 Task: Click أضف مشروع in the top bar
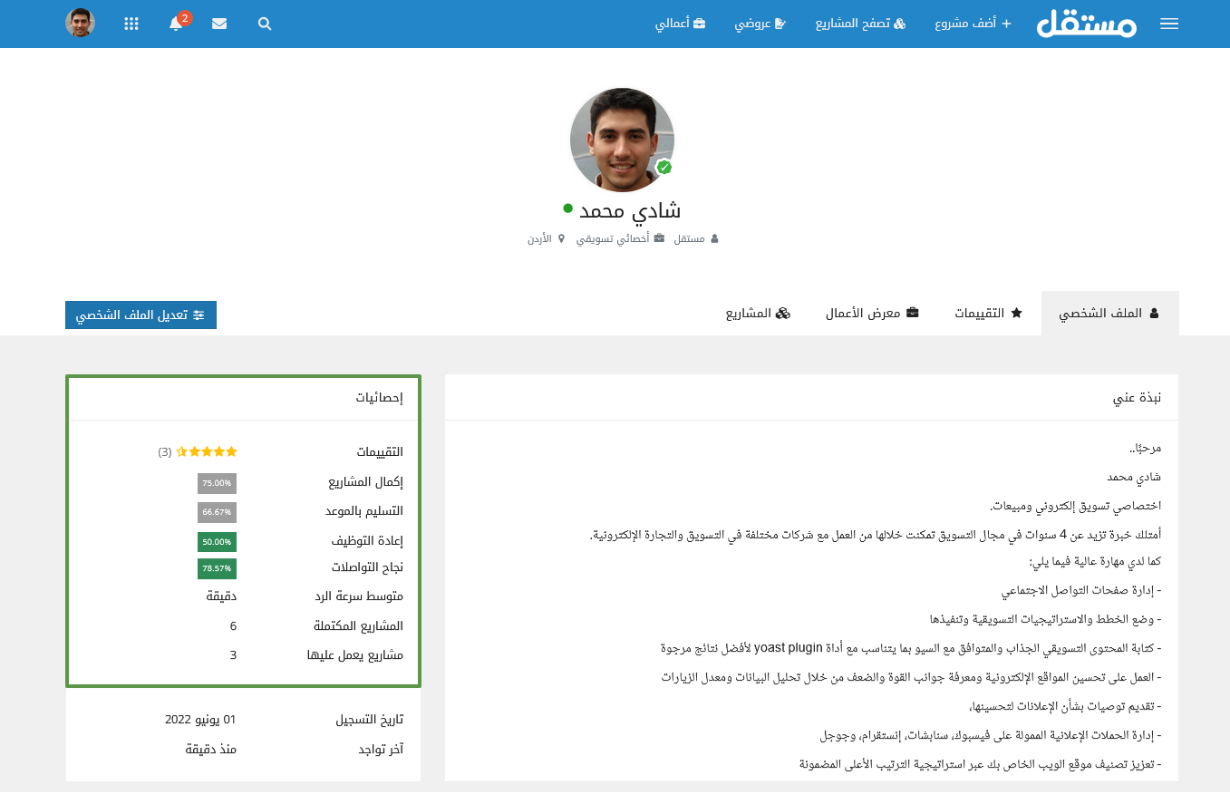pos(973,24)
